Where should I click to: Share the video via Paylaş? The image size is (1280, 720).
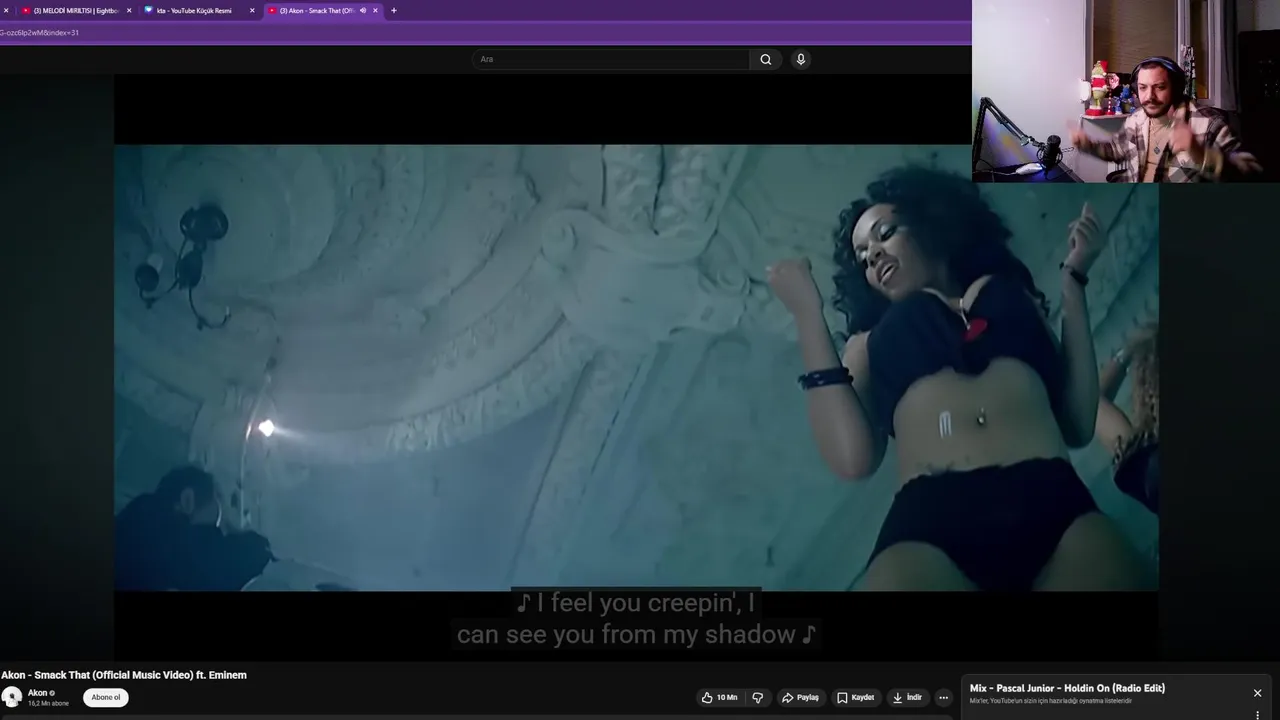[x=800, y=698]
